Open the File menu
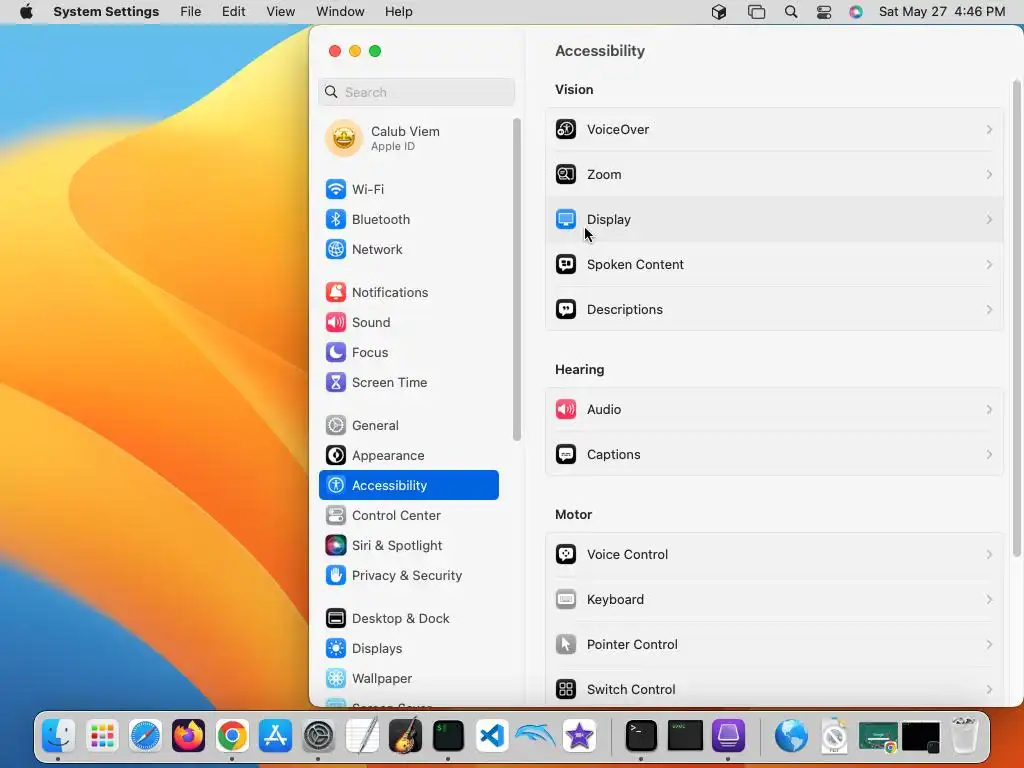This screenshot has width=1024, height=768. coord(191,12)
